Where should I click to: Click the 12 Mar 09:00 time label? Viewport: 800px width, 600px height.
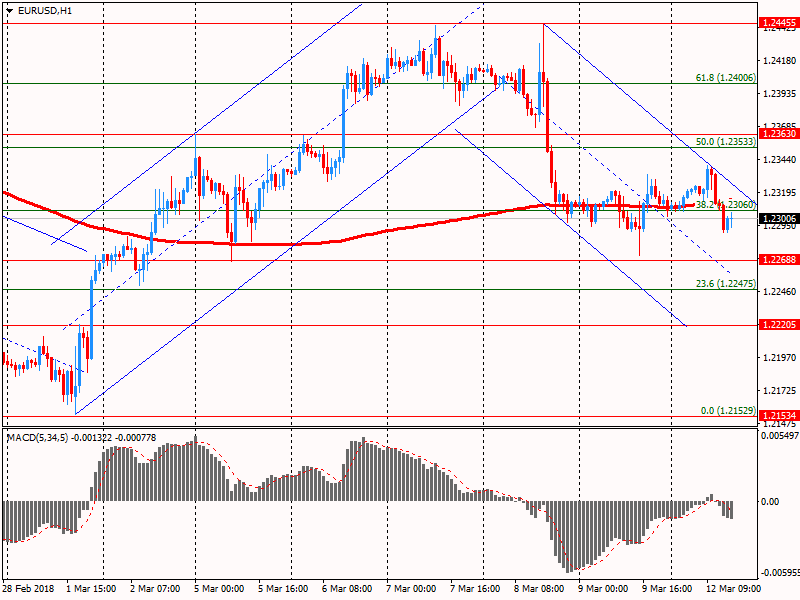[x=733, y=588]
